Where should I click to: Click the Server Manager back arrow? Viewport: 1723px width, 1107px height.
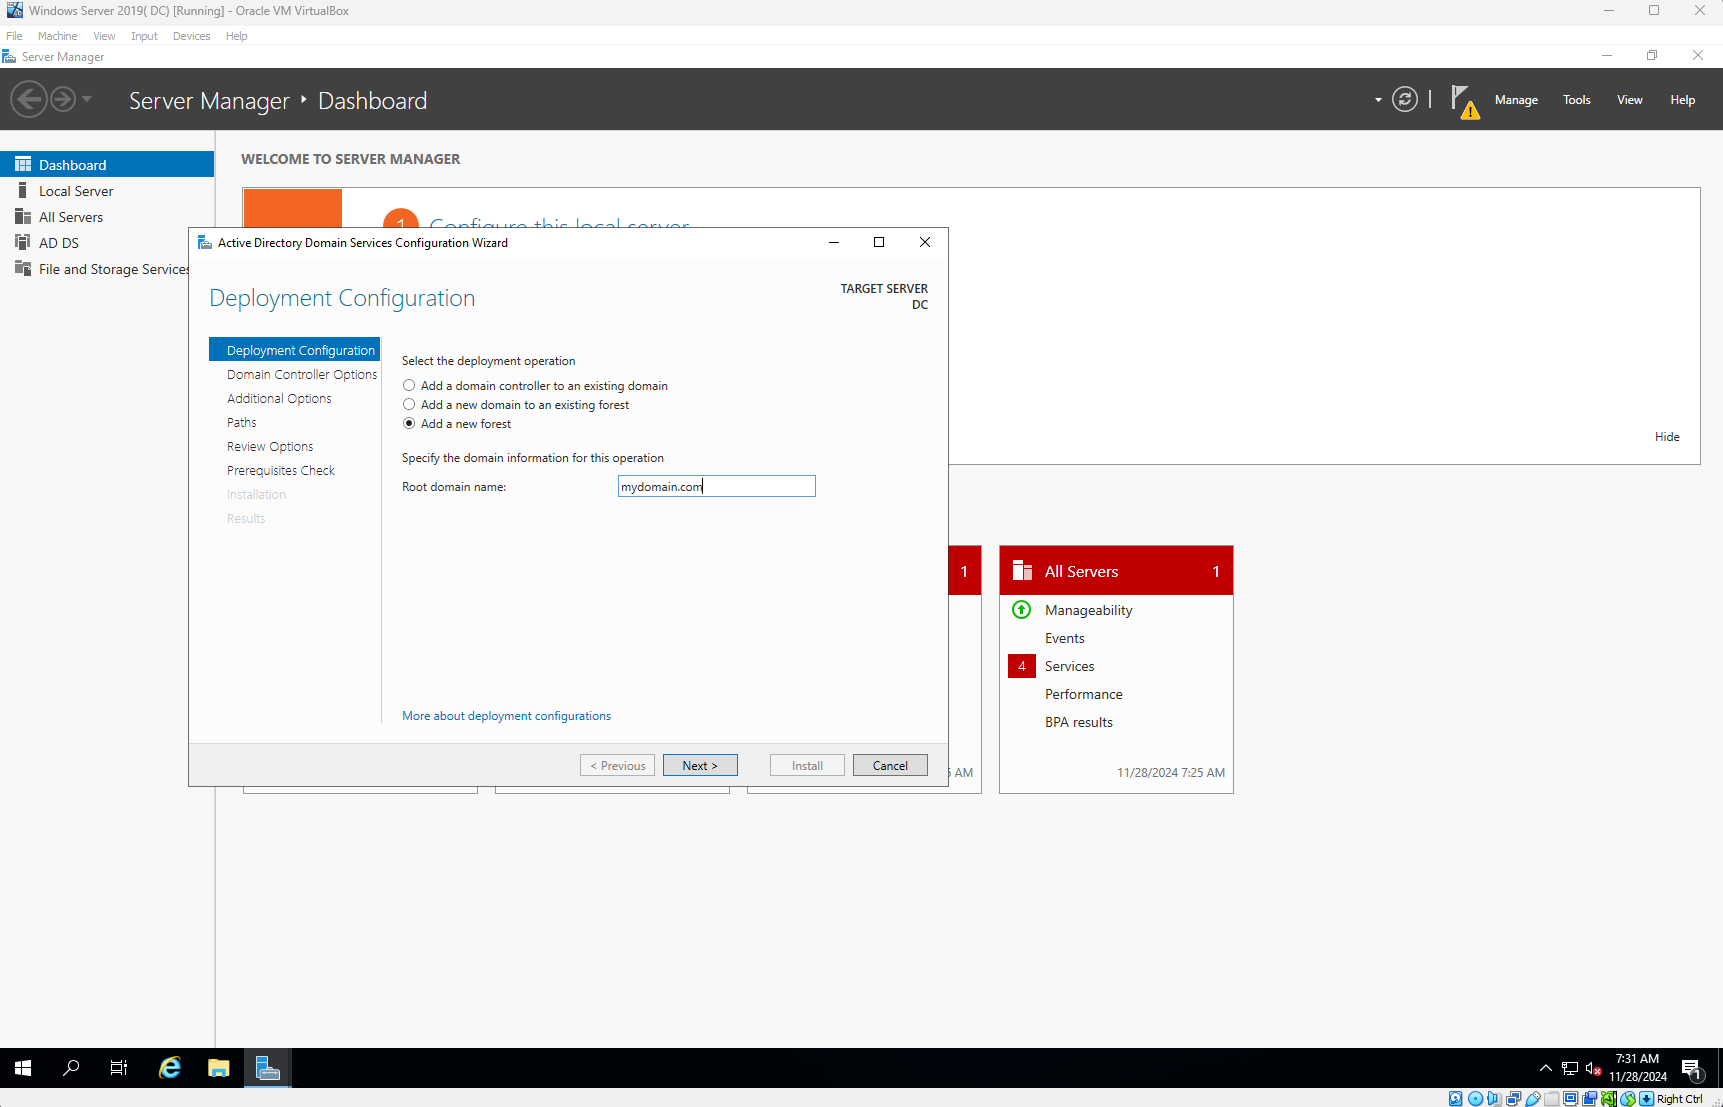click(29, 99)
